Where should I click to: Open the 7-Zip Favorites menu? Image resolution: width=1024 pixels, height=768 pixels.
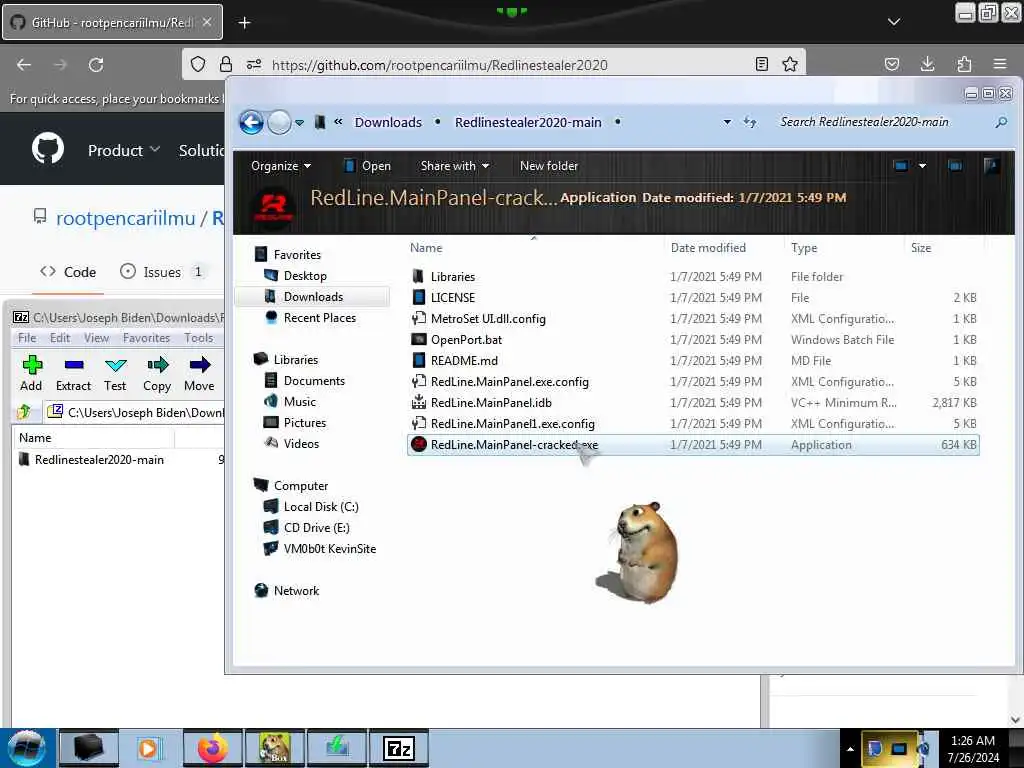(x=146, y=338)
